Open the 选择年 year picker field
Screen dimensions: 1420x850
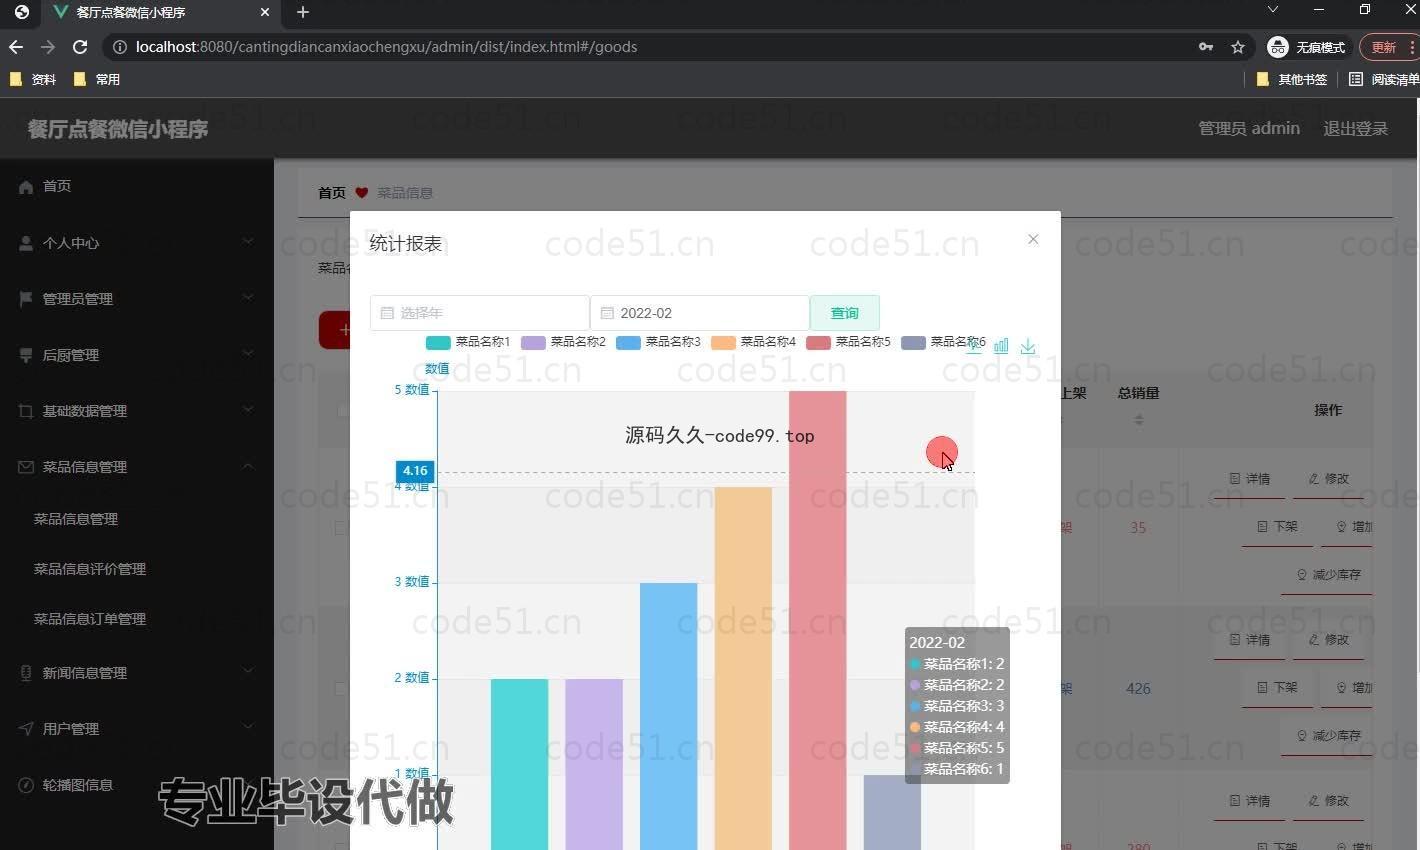click(x=479, y=313)
